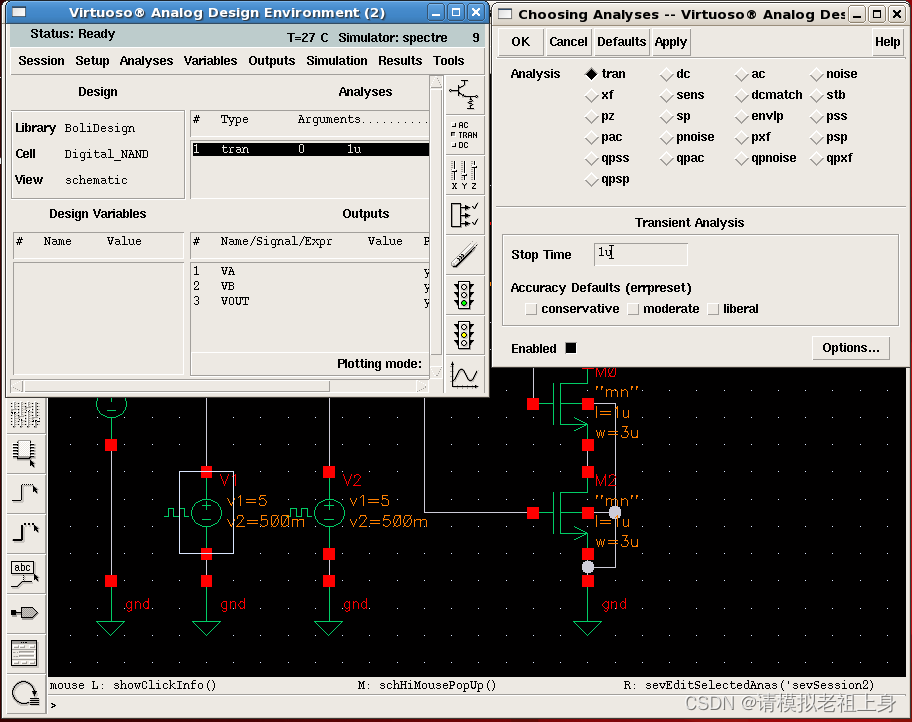This screenshot has width=912, height=722.
Task: Open the Simulation menu
Action: click(x=337, y=61)
